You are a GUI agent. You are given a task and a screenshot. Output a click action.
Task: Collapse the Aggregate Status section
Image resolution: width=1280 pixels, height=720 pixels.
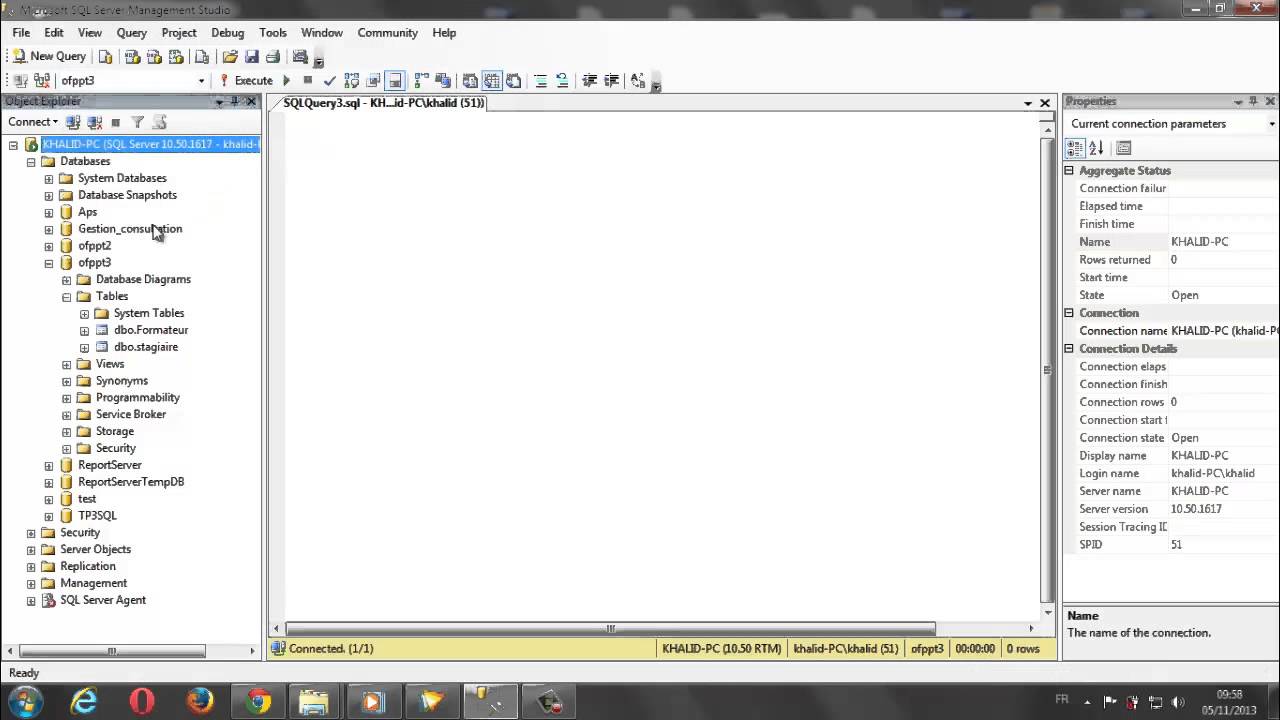point(1069,171)
